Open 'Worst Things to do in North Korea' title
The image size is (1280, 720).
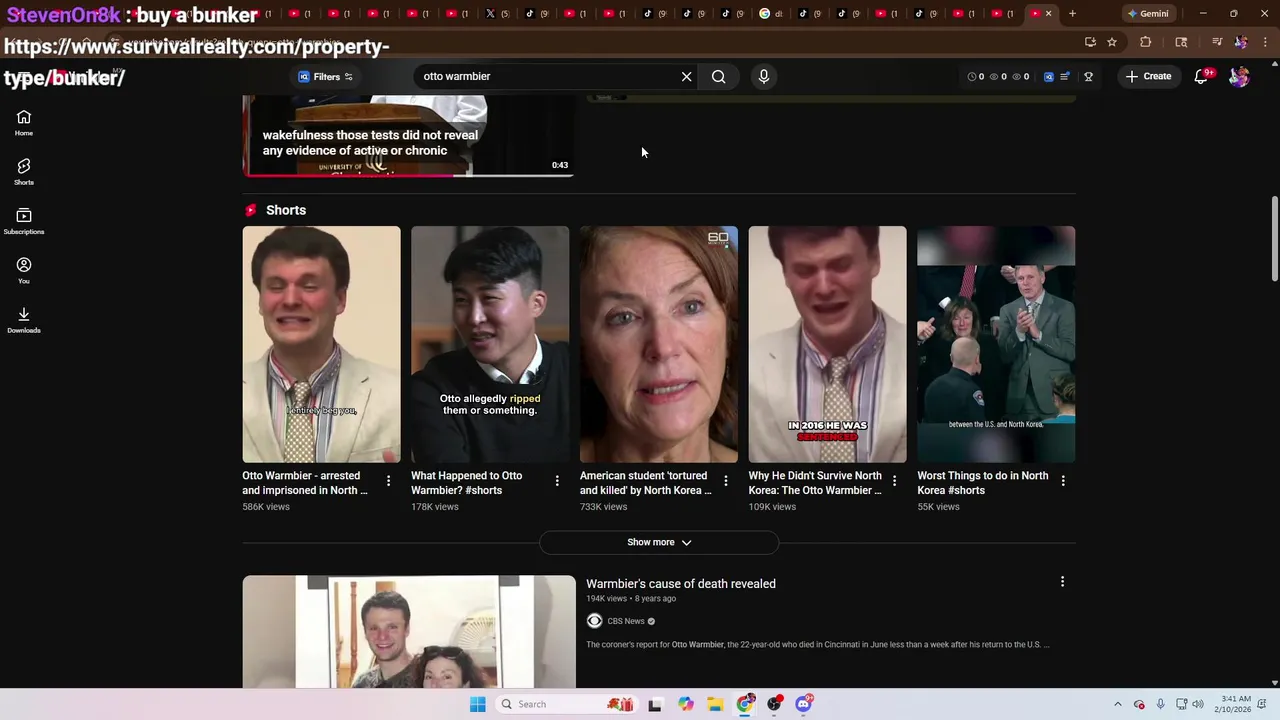[x=983, y=483]
